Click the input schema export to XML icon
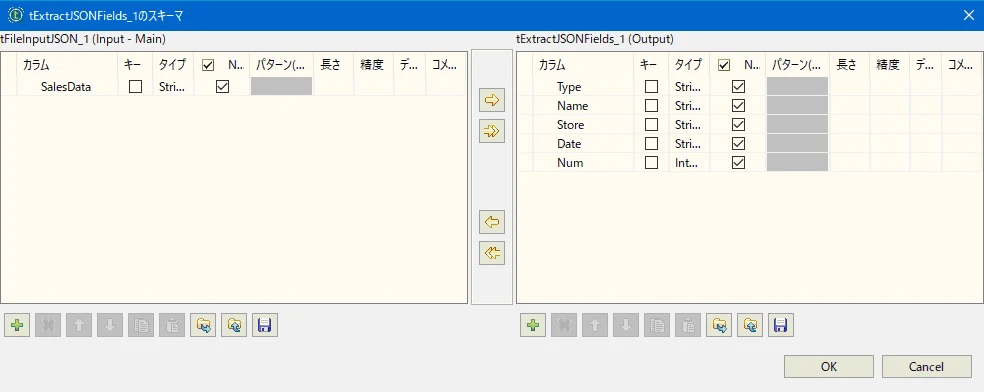 tap(234, 326)
